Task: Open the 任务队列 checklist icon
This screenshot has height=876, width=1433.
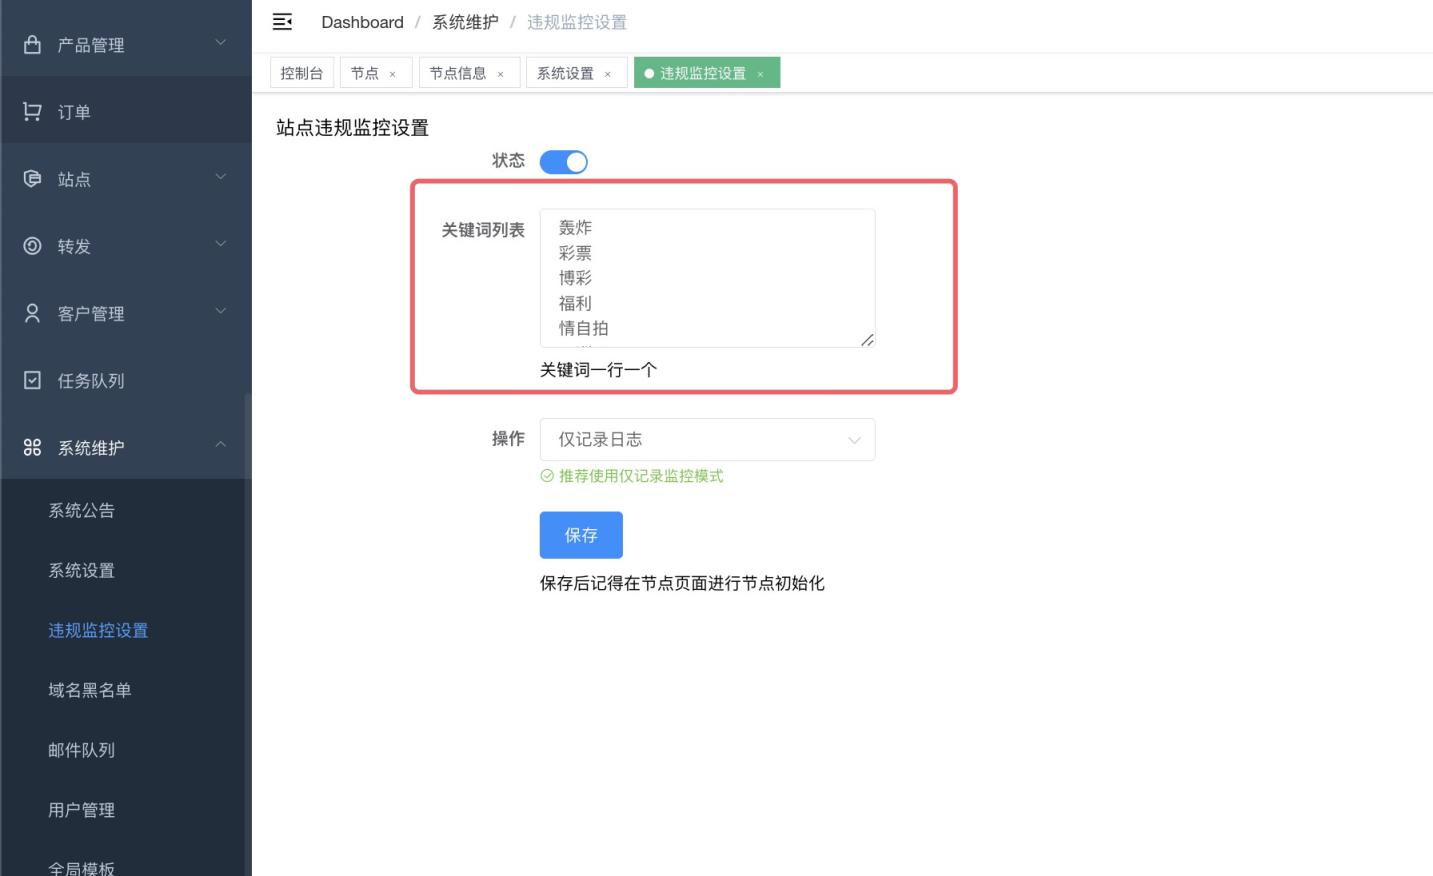Action: click(x=29, y=380)
